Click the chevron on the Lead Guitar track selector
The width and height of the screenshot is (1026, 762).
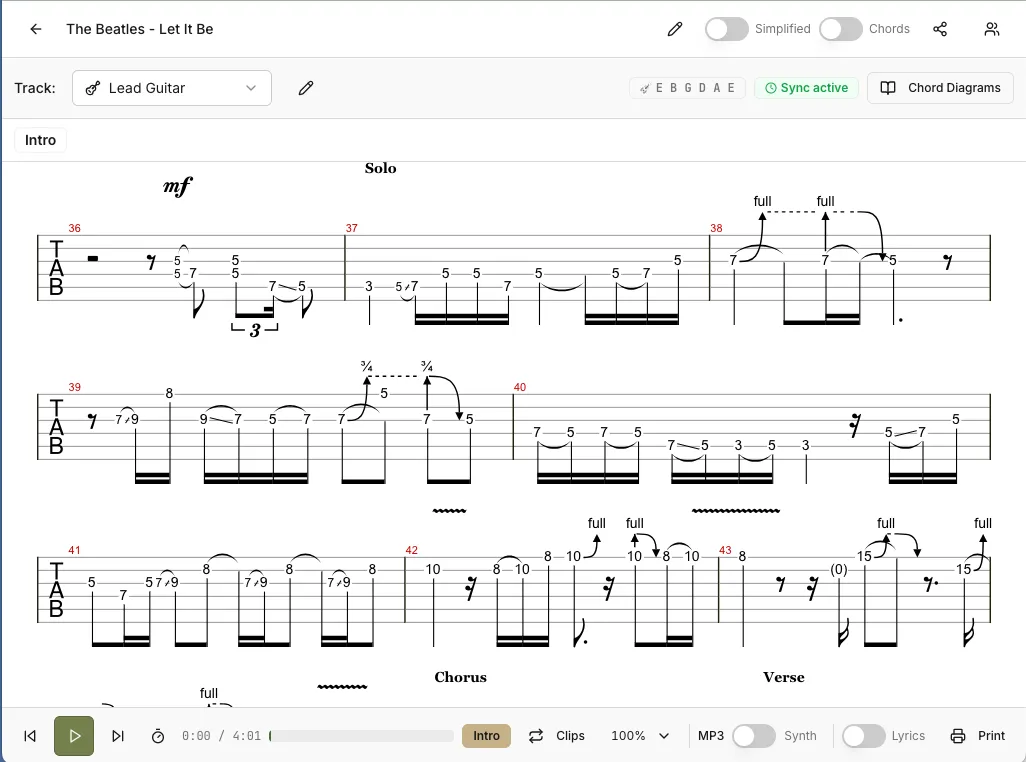tap(251, 88)
